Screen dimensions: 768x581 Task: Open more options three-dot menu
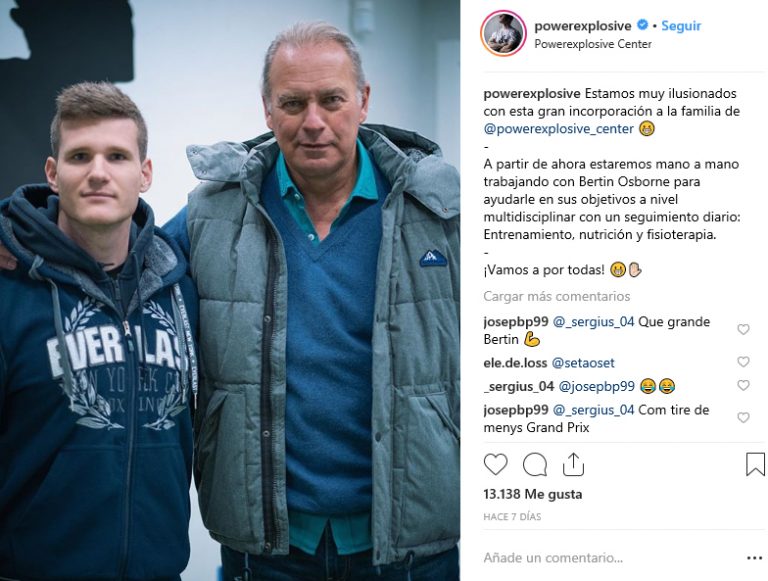click(754, 558)
